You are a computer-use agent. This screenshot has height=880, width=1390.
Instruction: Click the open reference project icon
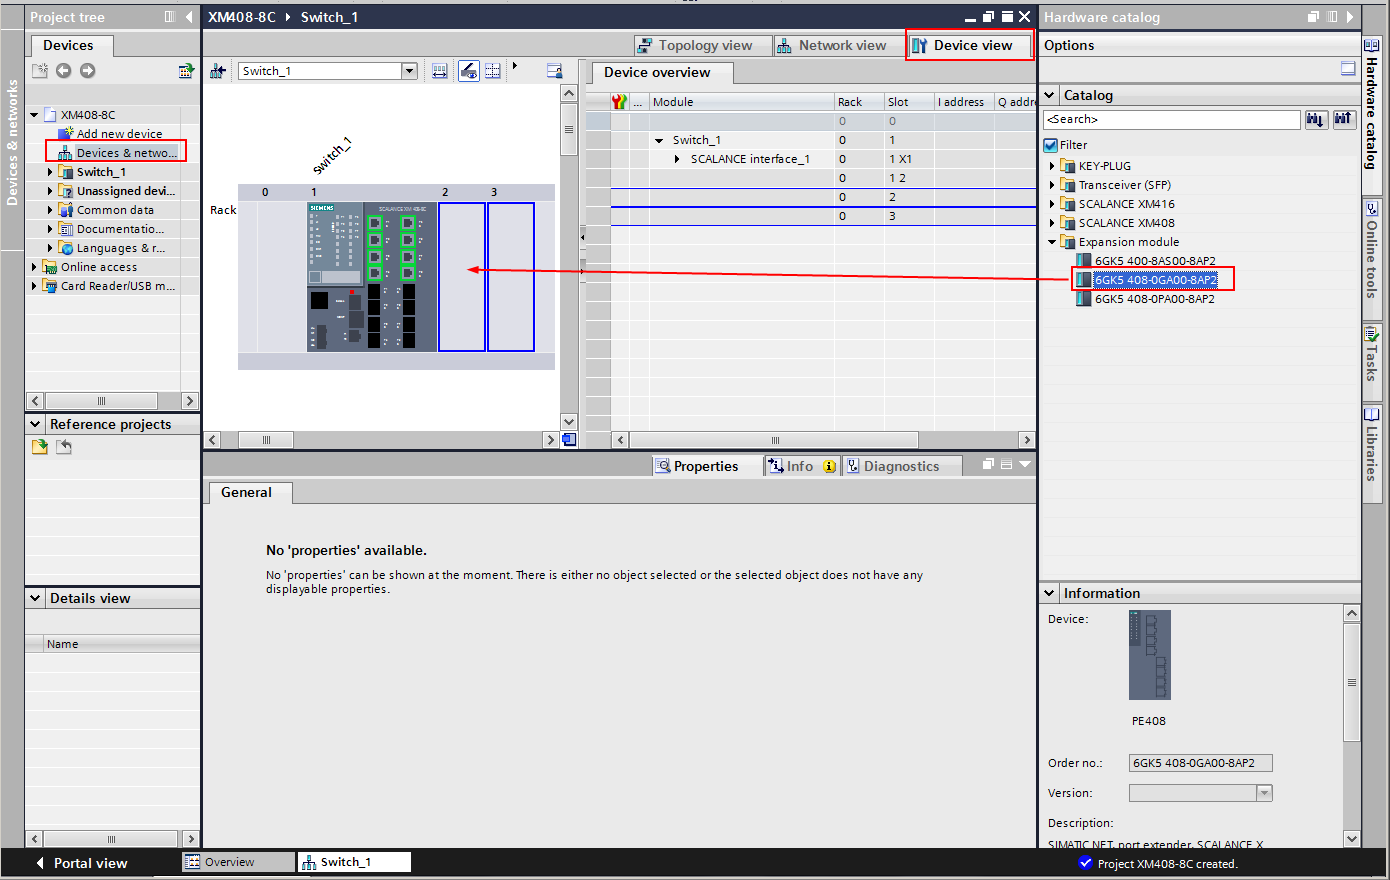(40, 447)
